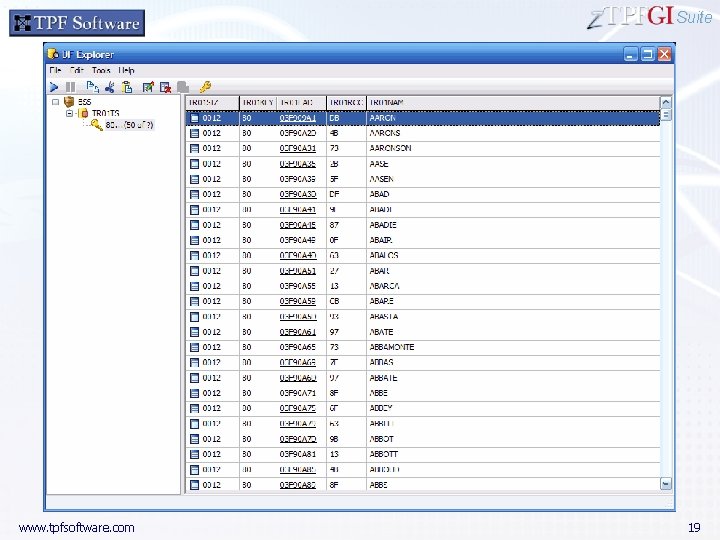Click the Copy toolbar icon
Viewport: 720px width, 540px height.
92,87
